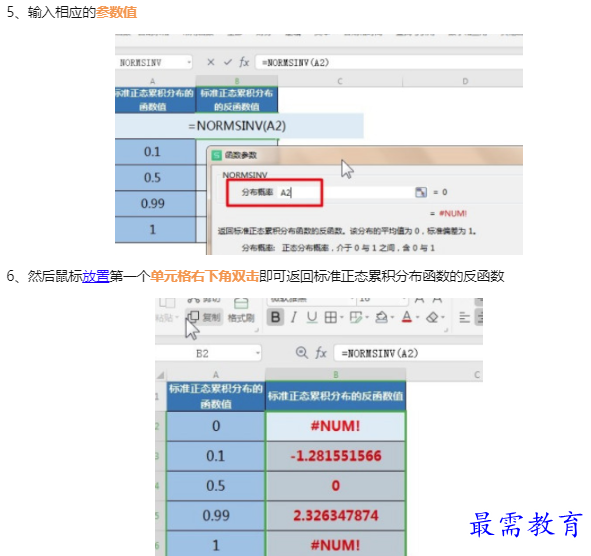Click the #NUM! cell in row 6
The width and height of the screenshot is (591, 556).
[335, 544]
